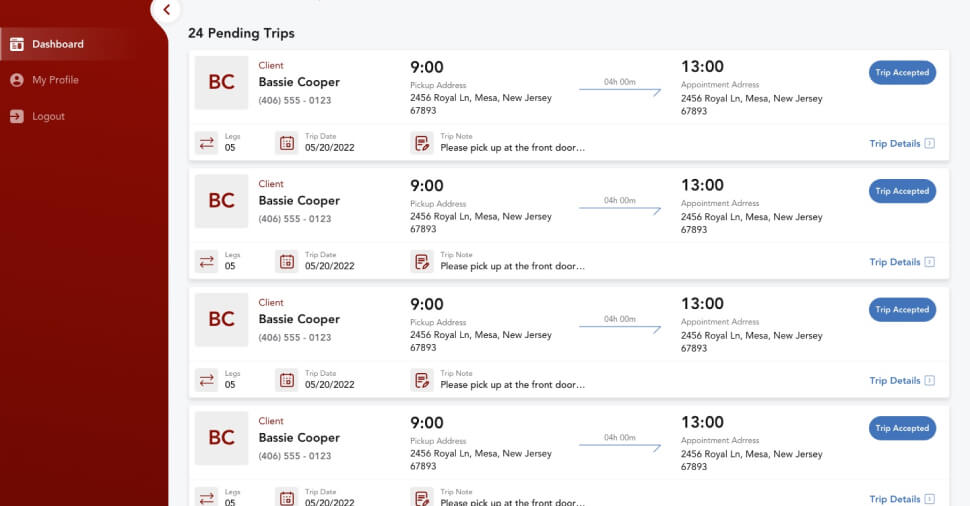Open Trip Details of the third trip
The width and height of the screenshot is (970, 506).
(x=901, y=380)
